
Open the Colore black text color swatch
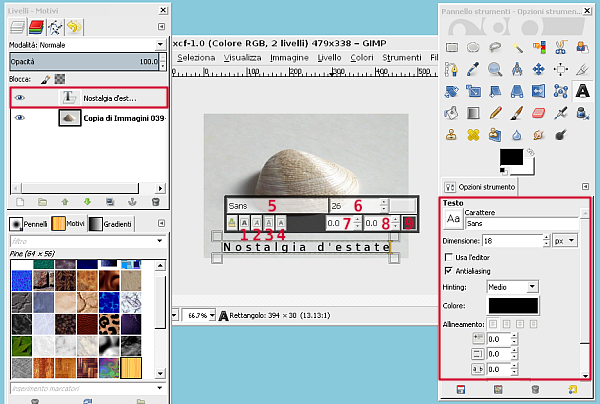[x=512, y=305]
